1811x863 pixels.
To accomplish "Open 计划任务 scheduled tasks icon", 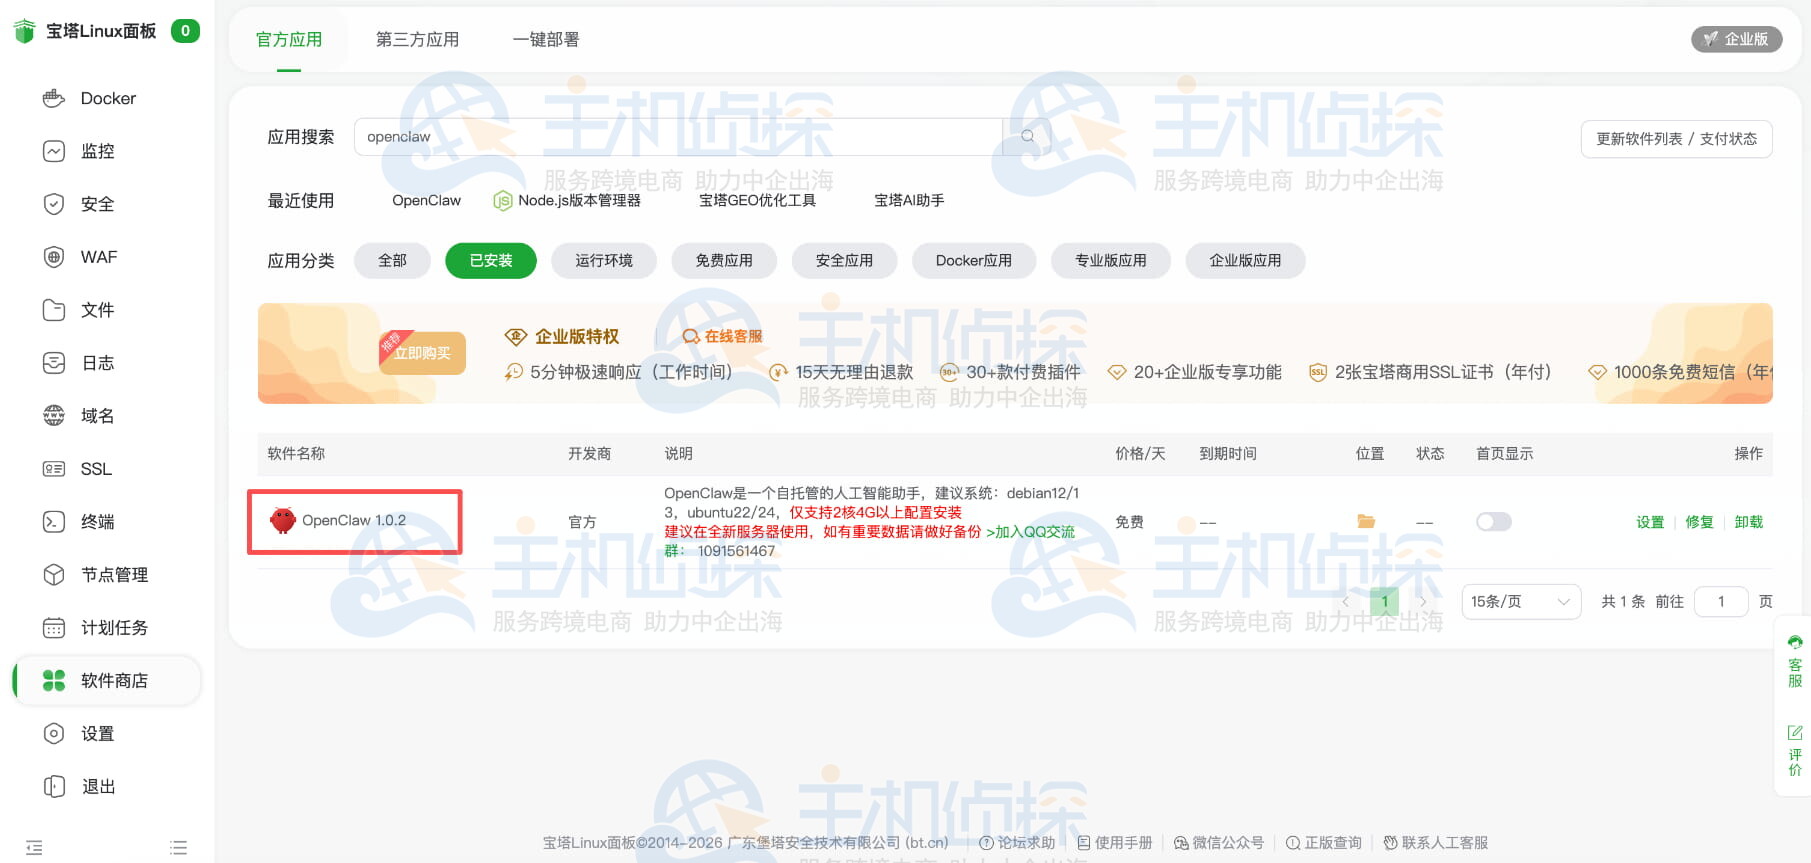I will (x=54, y=628).
